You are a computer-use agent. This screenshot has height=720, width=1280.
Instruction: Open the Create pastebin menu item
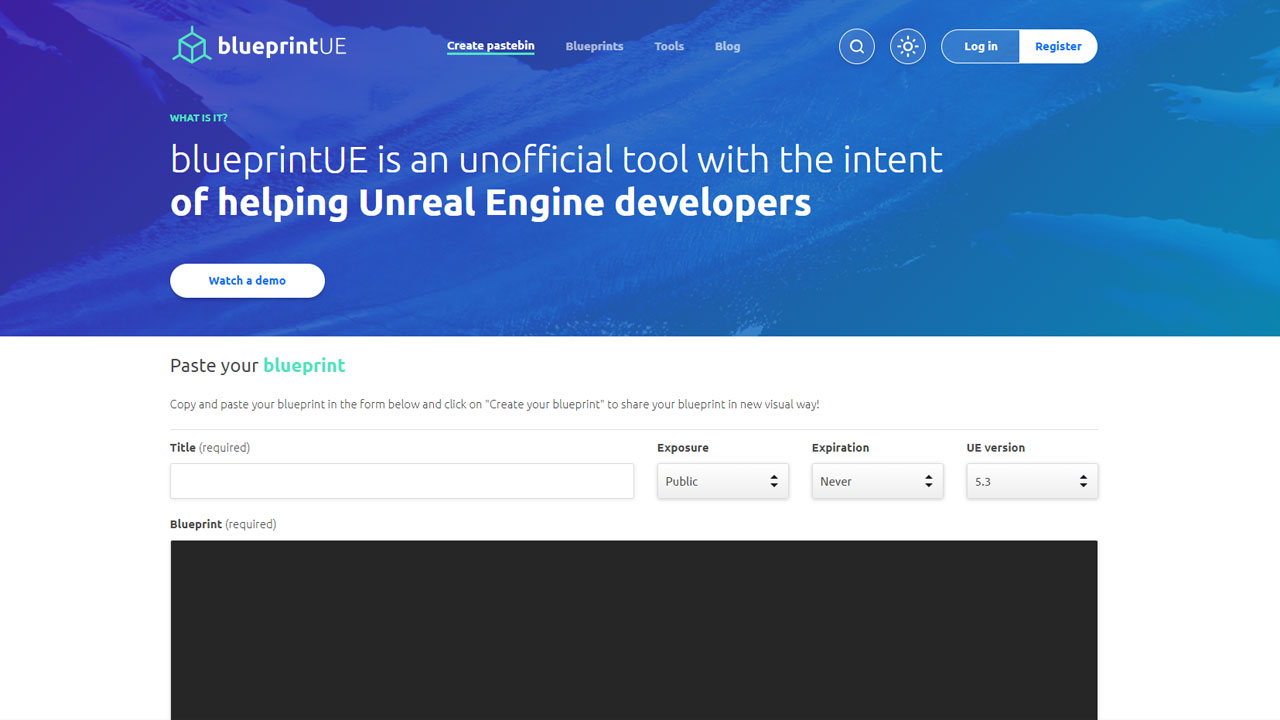(490, 46)
